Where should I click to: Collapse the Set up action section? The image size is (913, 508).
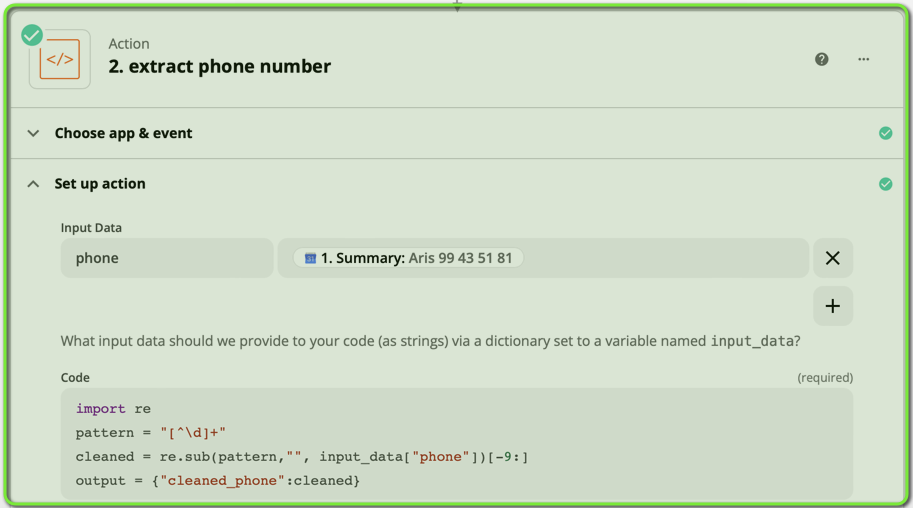(34, 184)
